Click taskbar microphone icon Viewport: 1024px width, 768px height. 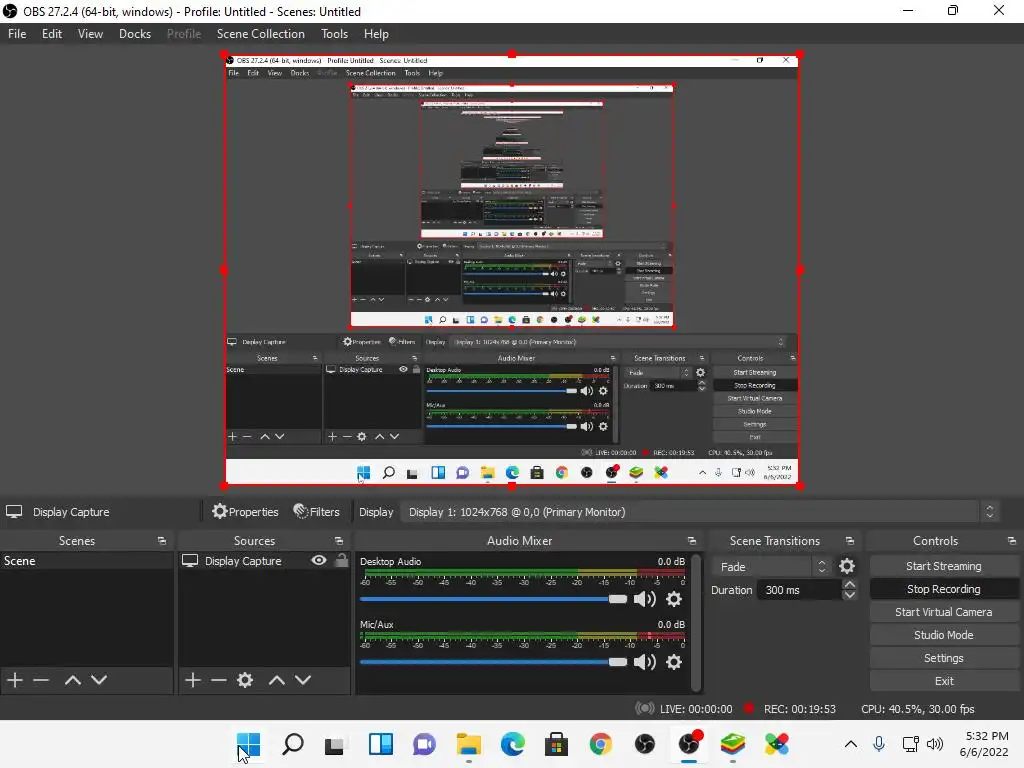(879, 744)
